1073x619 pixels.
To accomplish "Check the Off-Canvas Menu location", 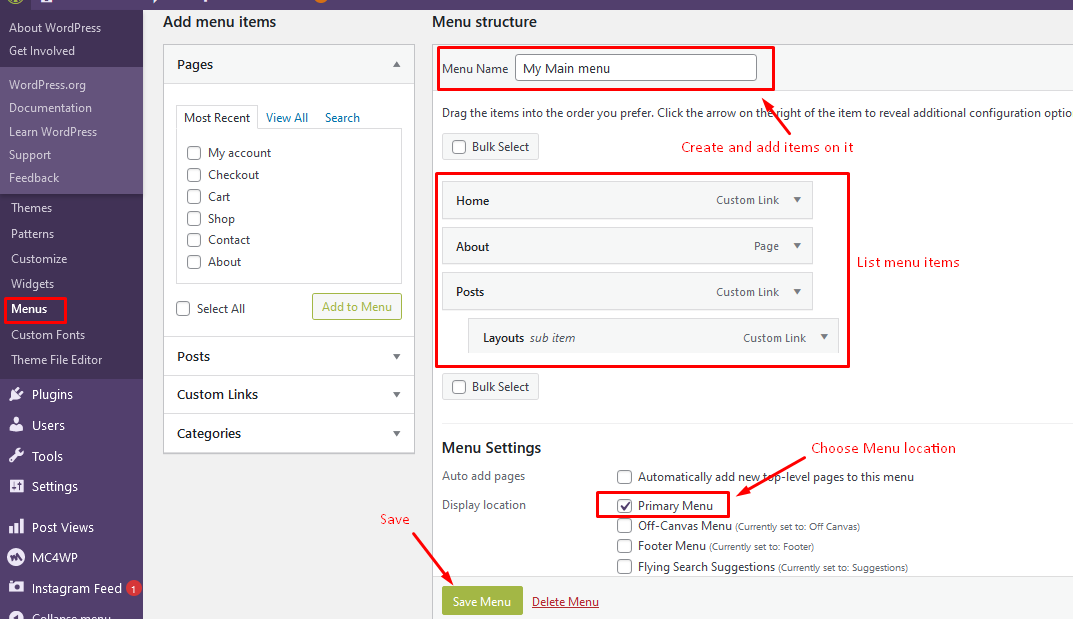I will 624,526.
